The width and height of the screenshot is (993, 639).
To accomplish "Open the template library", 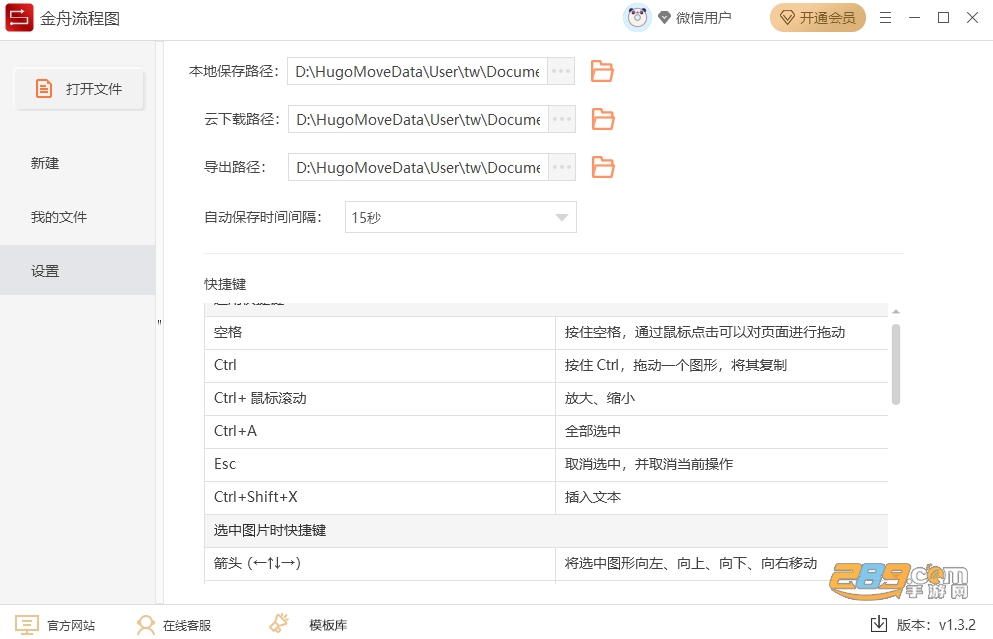I will click(x=308, y=624).
